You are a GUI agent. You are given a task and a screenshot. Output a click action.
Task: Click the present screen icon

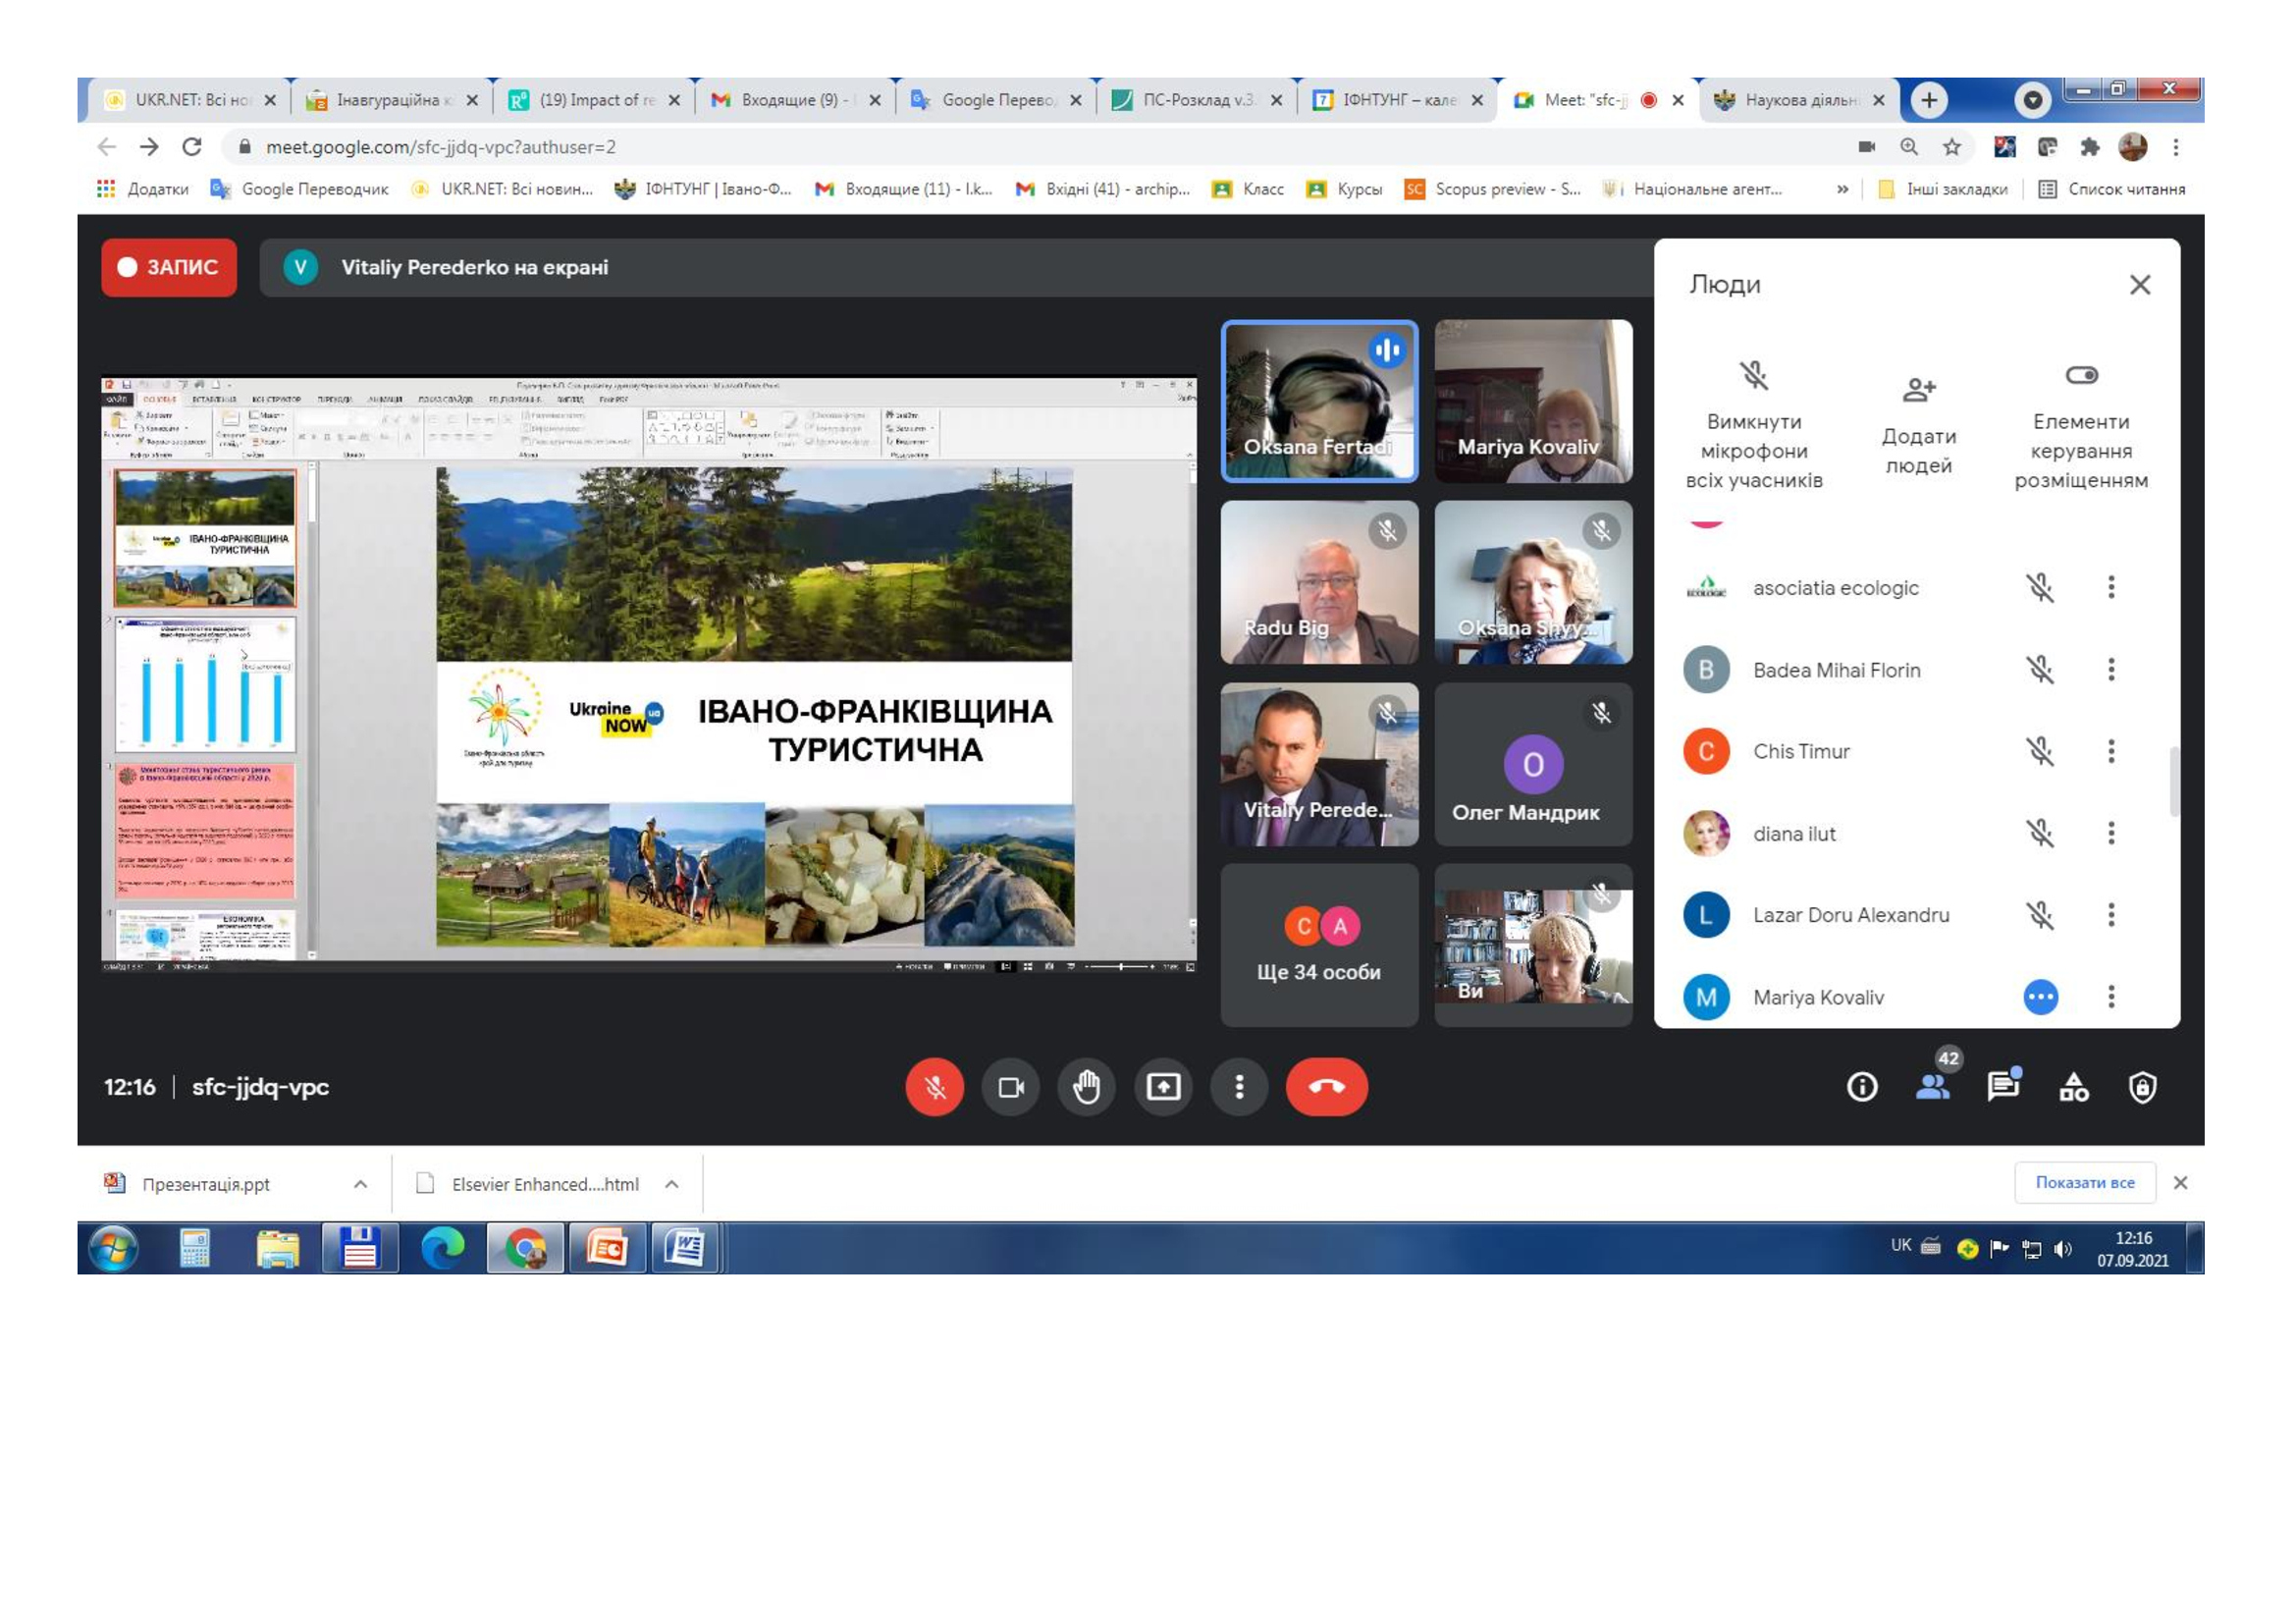(x=1163, y=1087)
